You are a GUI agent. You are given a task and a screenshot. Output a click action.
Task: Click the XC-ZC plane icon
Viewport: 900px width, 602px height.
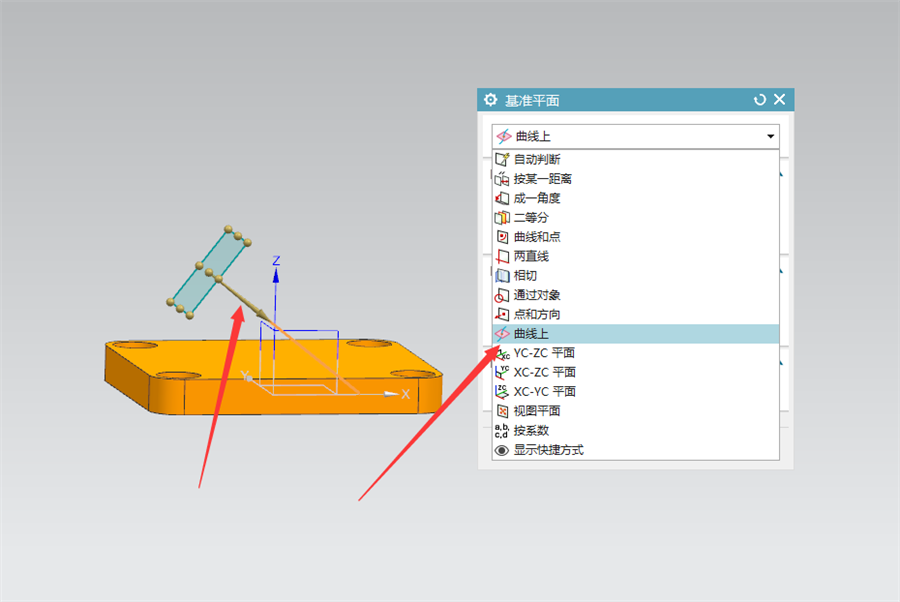point(502,372)
